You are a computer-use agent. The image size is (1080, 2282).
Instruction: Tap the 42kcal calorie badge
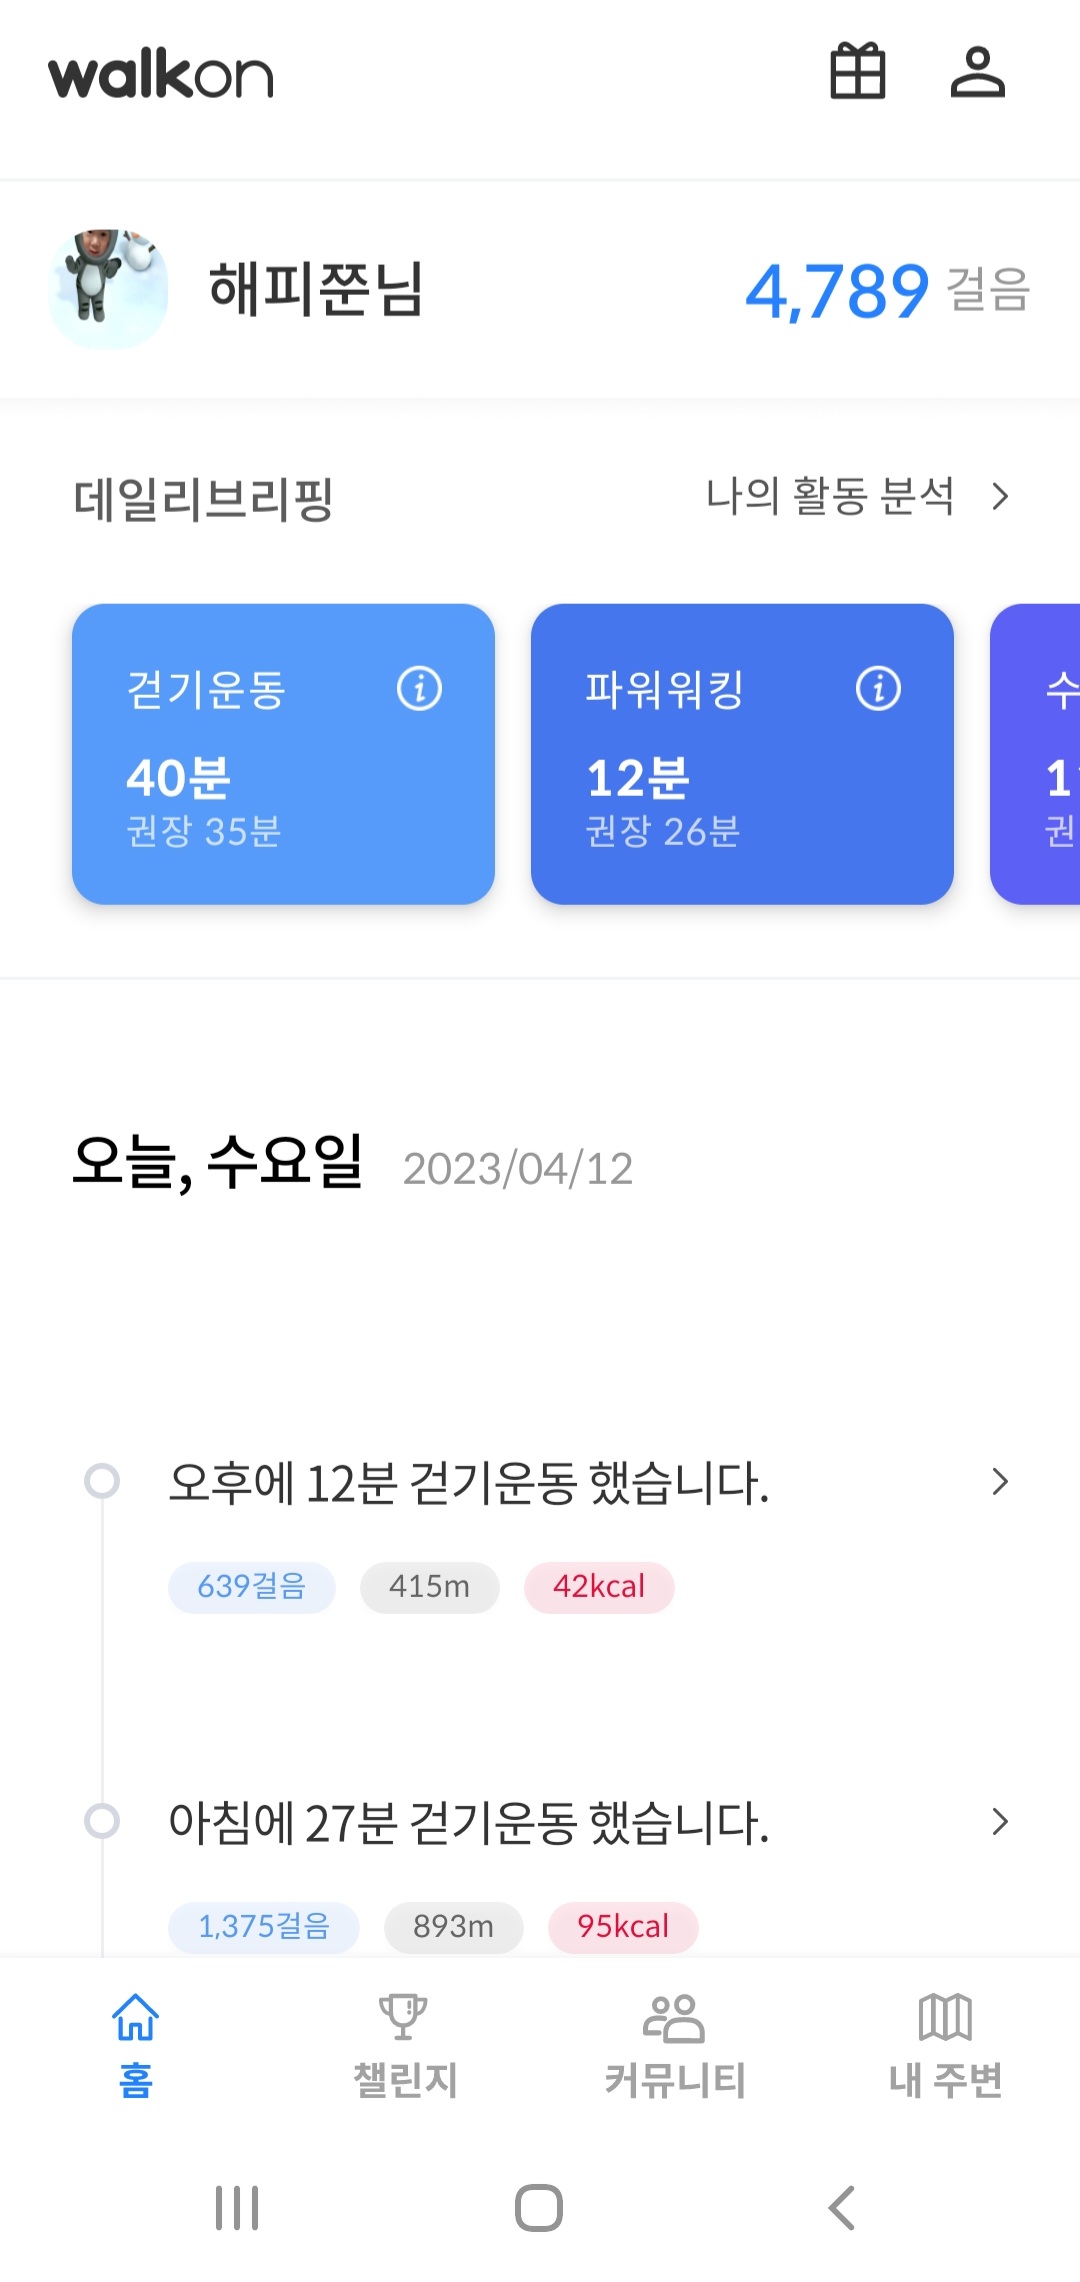tap(599, 1587)
